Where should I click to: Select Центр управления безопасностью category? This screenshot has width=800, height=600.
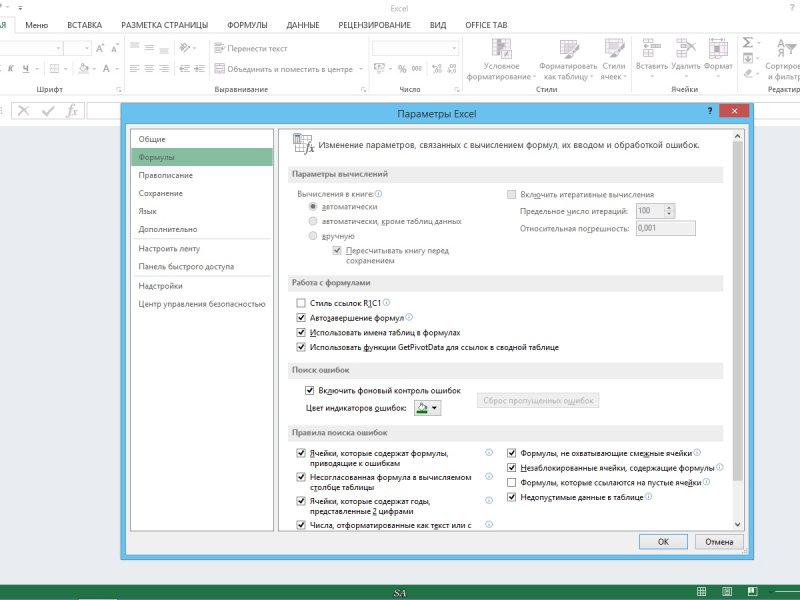point(202,304)
